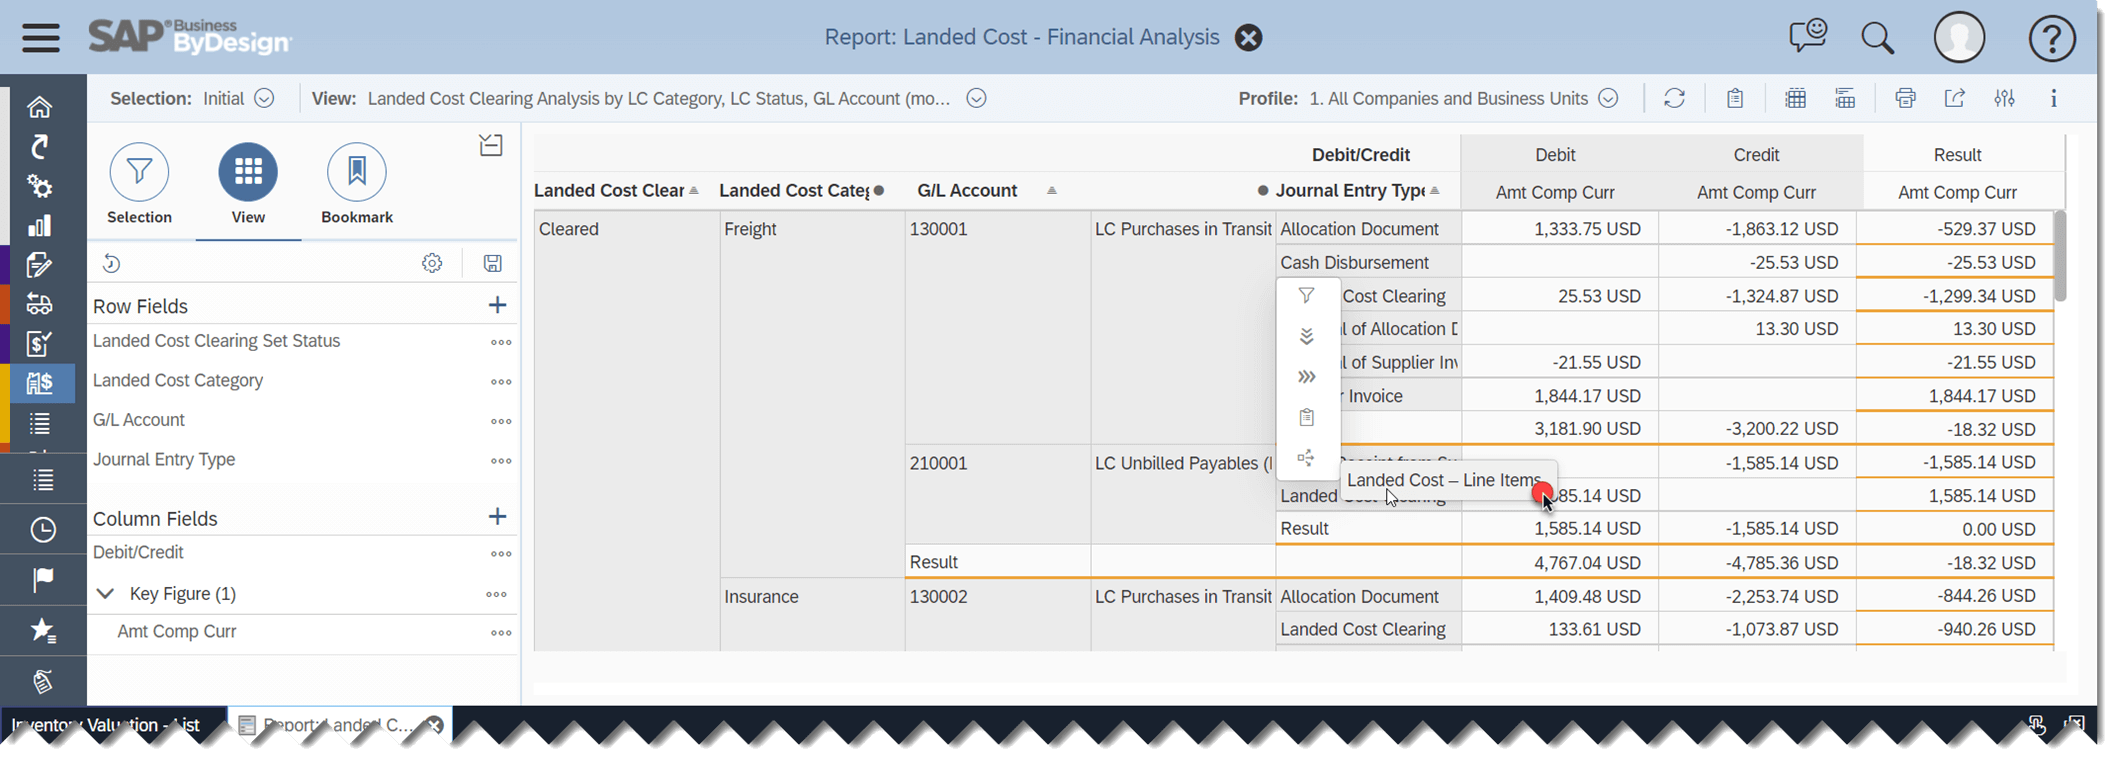
Task: Sort the Journal Entry Type column
Action: [x=1435, y=191]
